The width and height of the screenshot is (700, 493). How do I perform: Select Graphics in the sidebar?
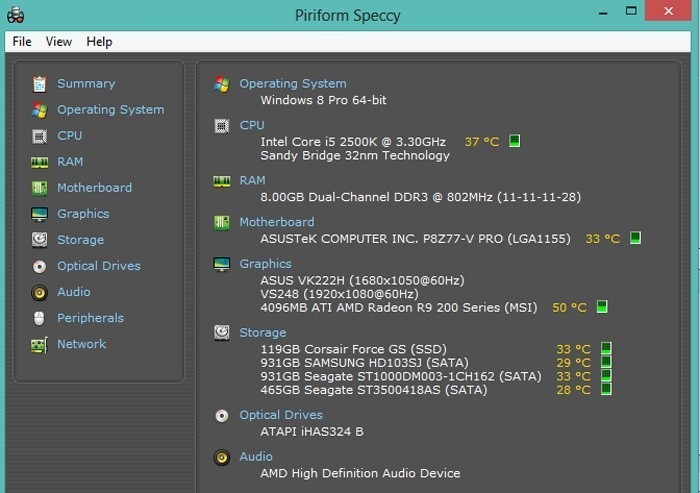[83, 214]
